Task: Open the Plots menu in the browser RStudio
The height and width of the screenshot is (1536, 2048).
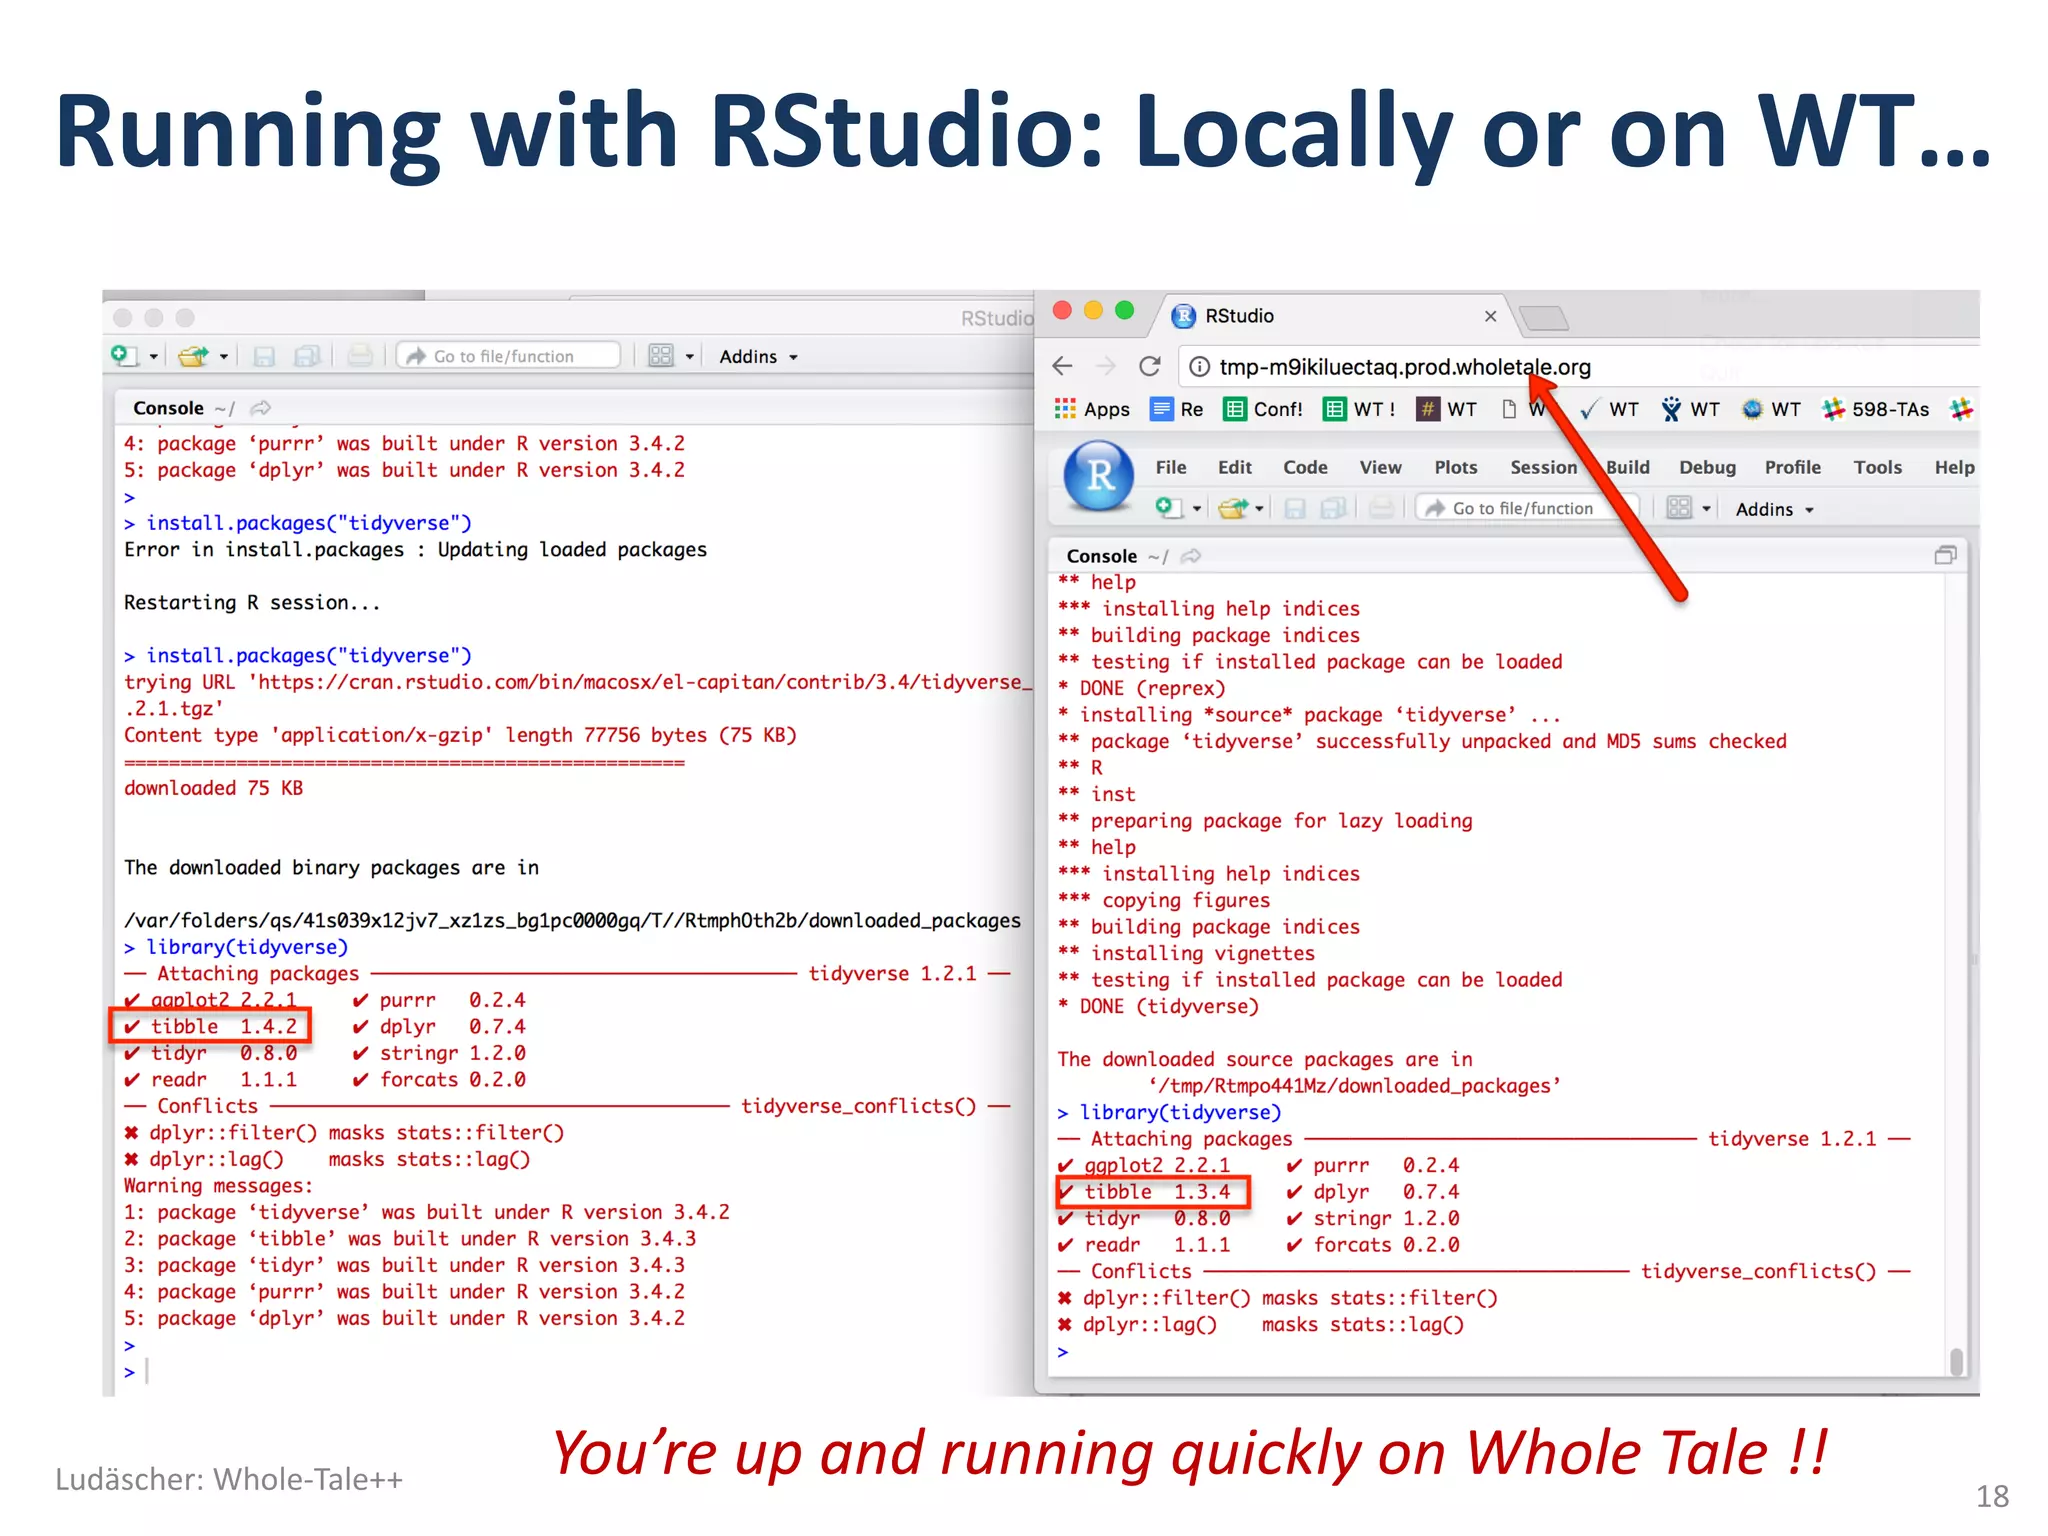Action: (x=1456, y=467)
